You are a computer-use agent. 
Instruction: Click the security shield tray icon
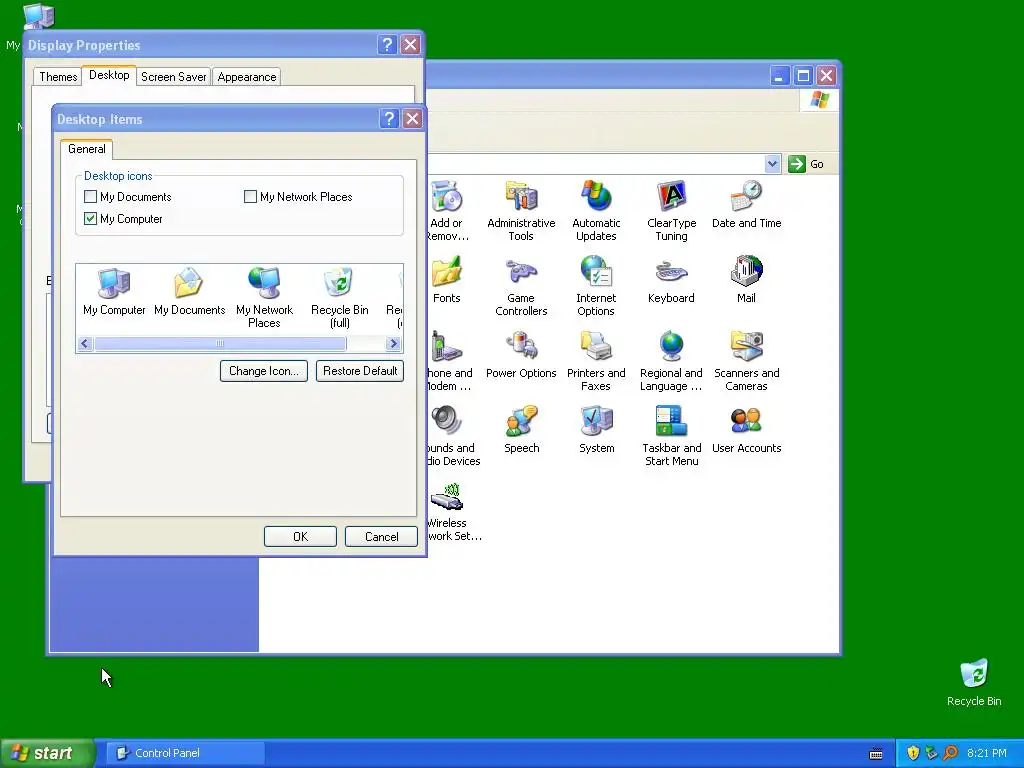coord(913,753)
